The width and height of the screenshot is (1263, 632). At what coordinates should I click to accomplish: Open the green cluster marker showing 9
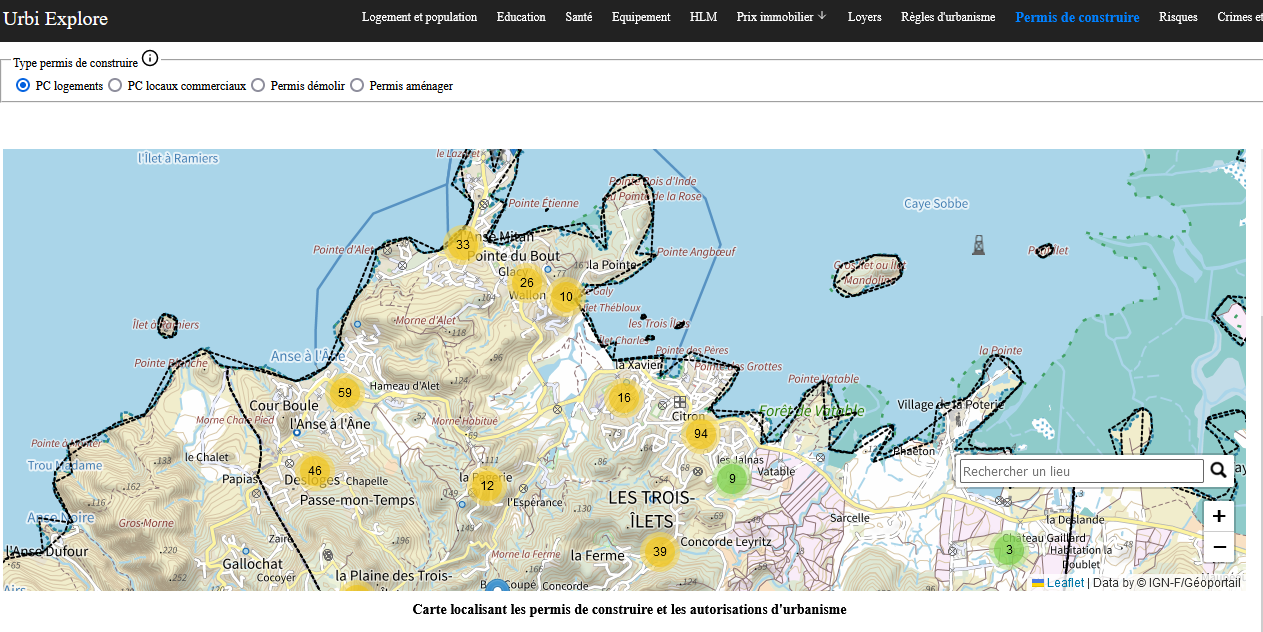click(x=732, y=479)
